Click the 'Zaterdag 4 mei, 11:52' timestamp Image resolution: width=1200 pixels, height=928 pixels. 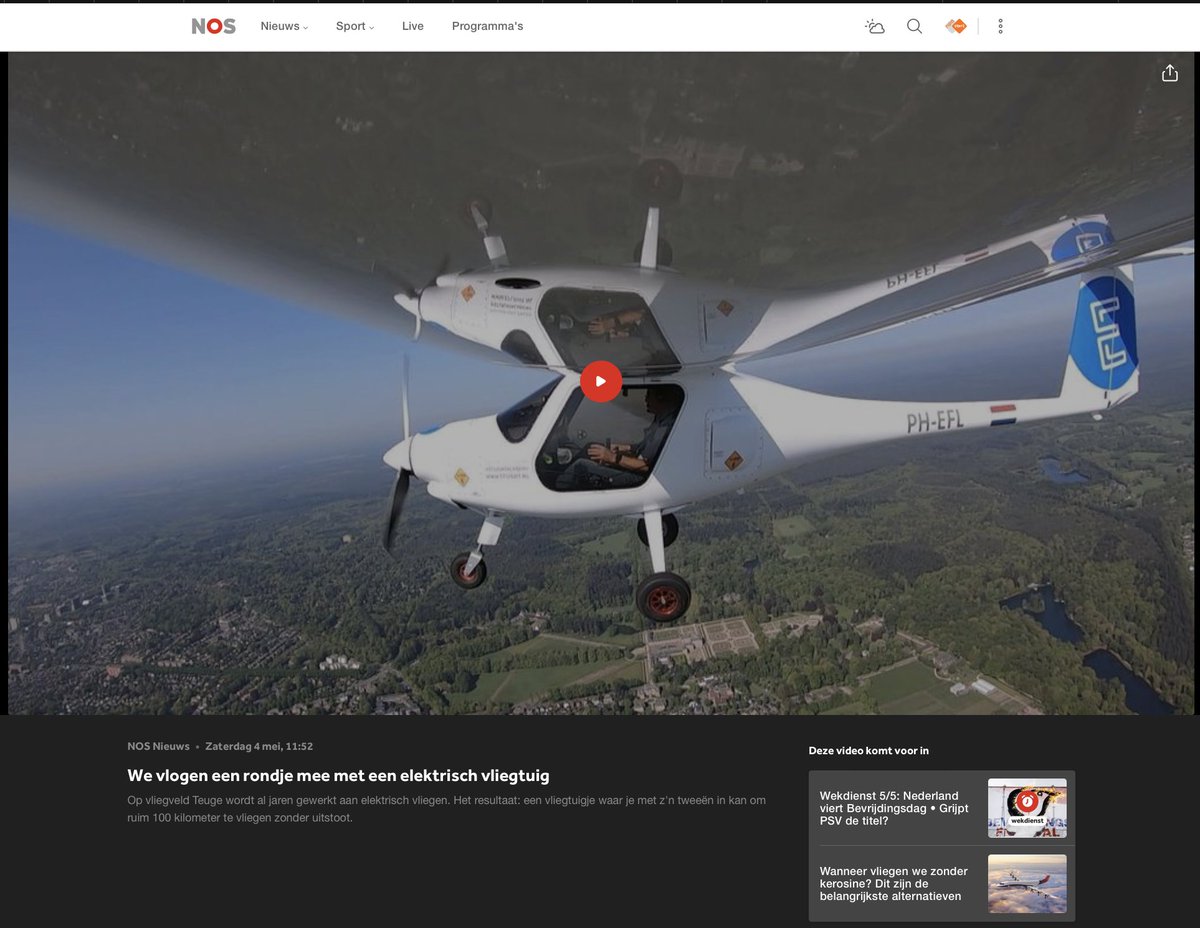(259, 746)
